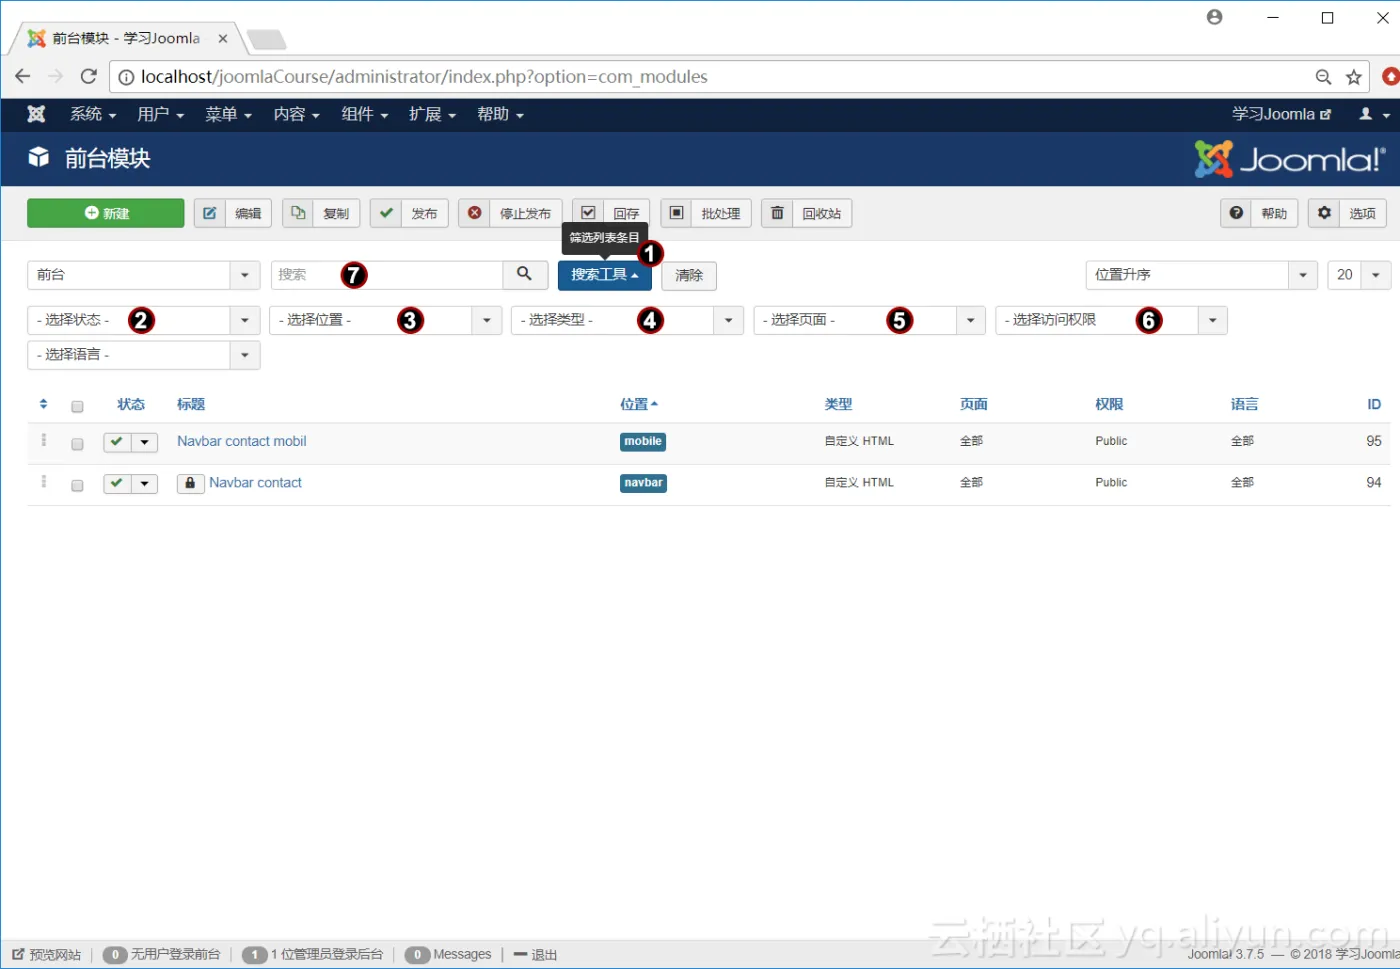The image size is (1400, 969).
Task: Click the bookmark star icon
Action: [x=1354, y=77]
